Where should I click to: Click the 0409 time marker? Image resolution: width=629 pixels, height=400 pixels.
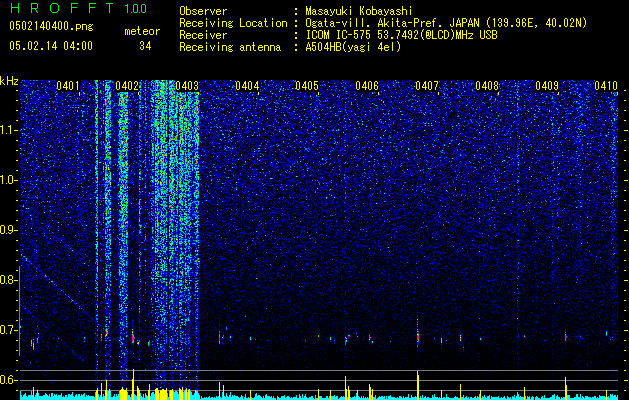pos(547,86)
